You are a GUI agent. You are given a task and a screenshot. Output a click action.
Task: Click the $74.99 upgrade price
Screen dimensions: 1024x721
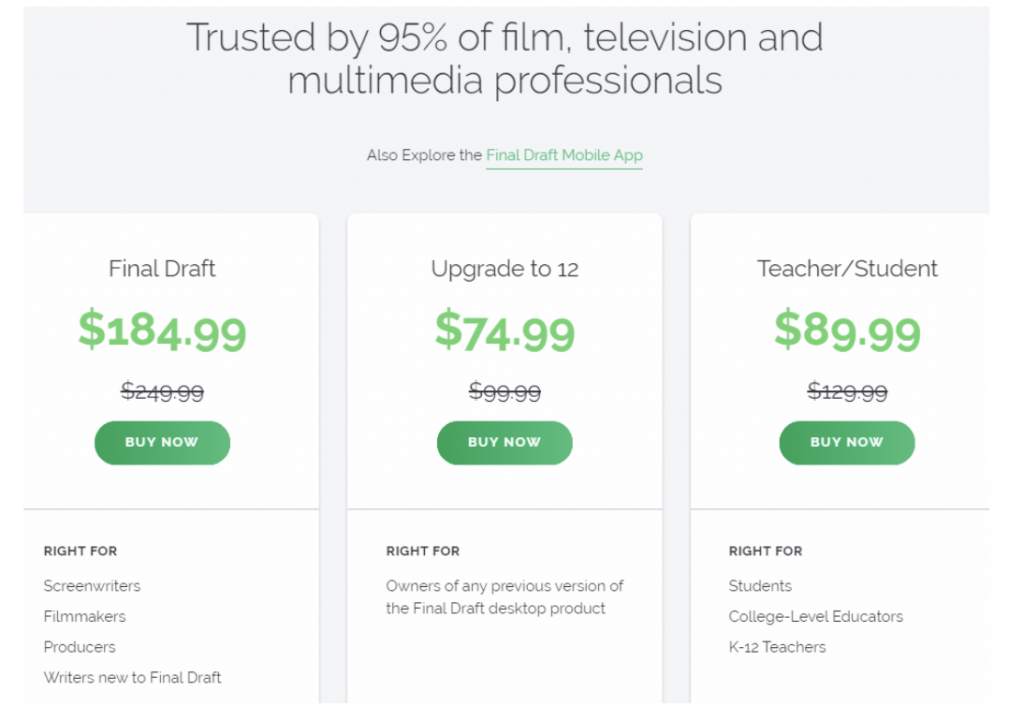(504, 330)
